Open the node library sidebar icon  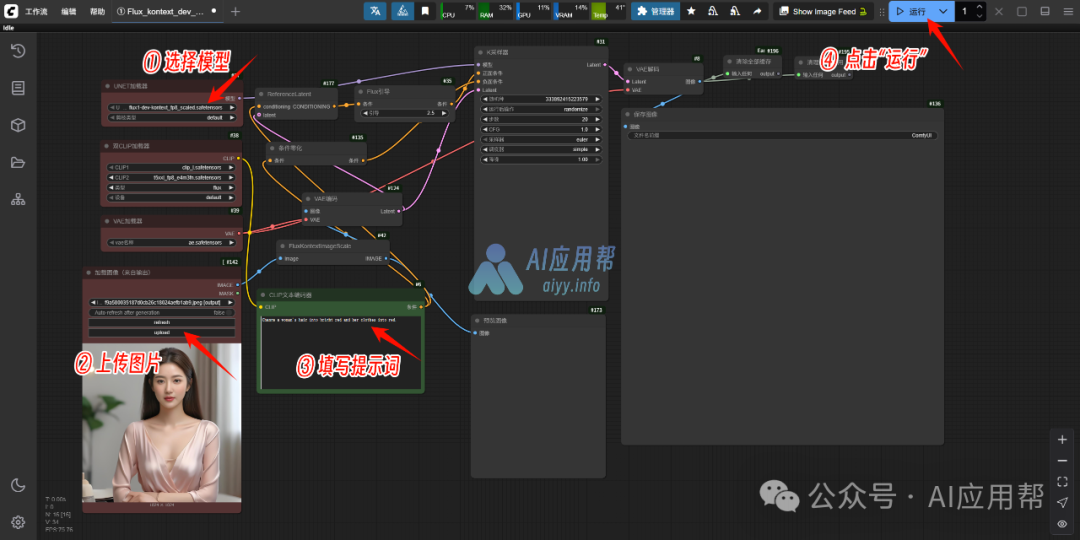pyautogui.click(x=18, y=88)
